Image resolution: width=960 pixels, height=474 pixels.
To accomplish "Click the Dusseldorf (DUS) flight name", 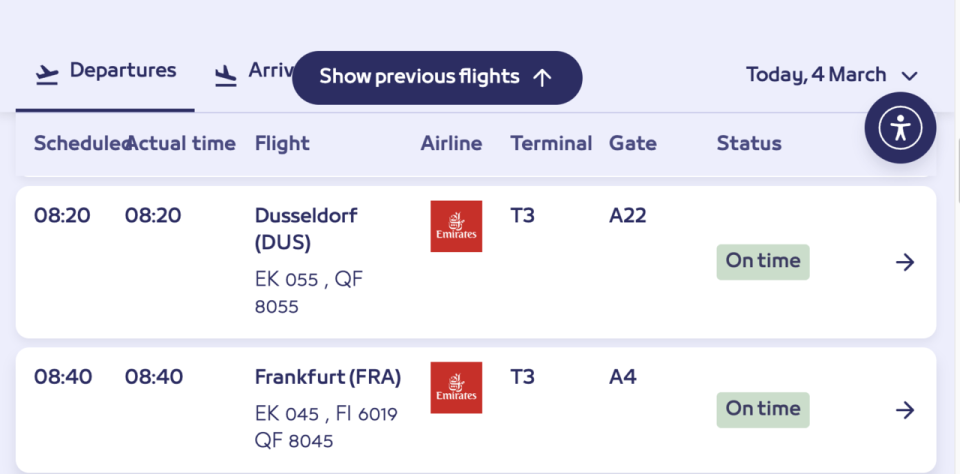I will pos(306,228).
